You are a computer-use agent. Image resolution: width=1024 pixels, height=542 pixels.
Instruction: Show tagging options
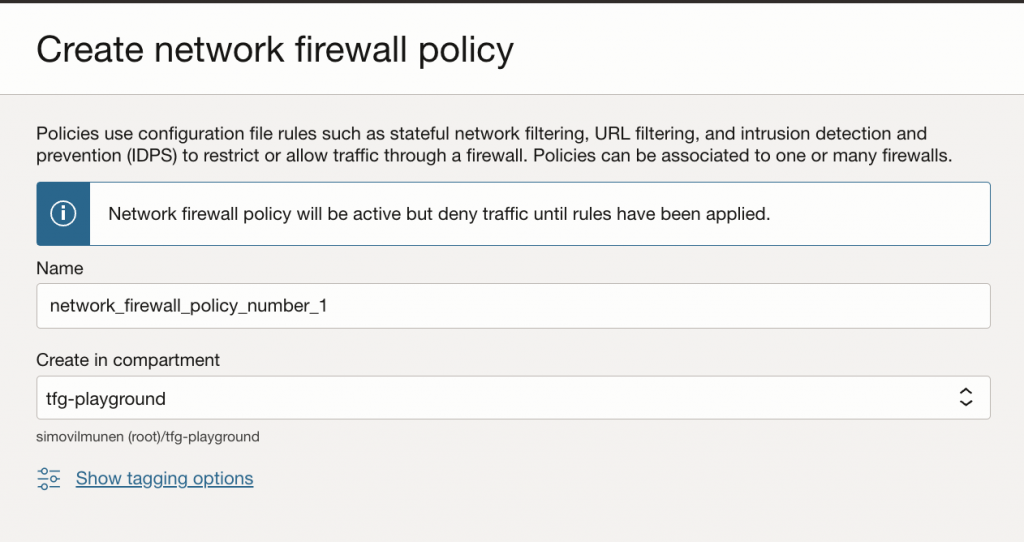(x=165, y=479)
